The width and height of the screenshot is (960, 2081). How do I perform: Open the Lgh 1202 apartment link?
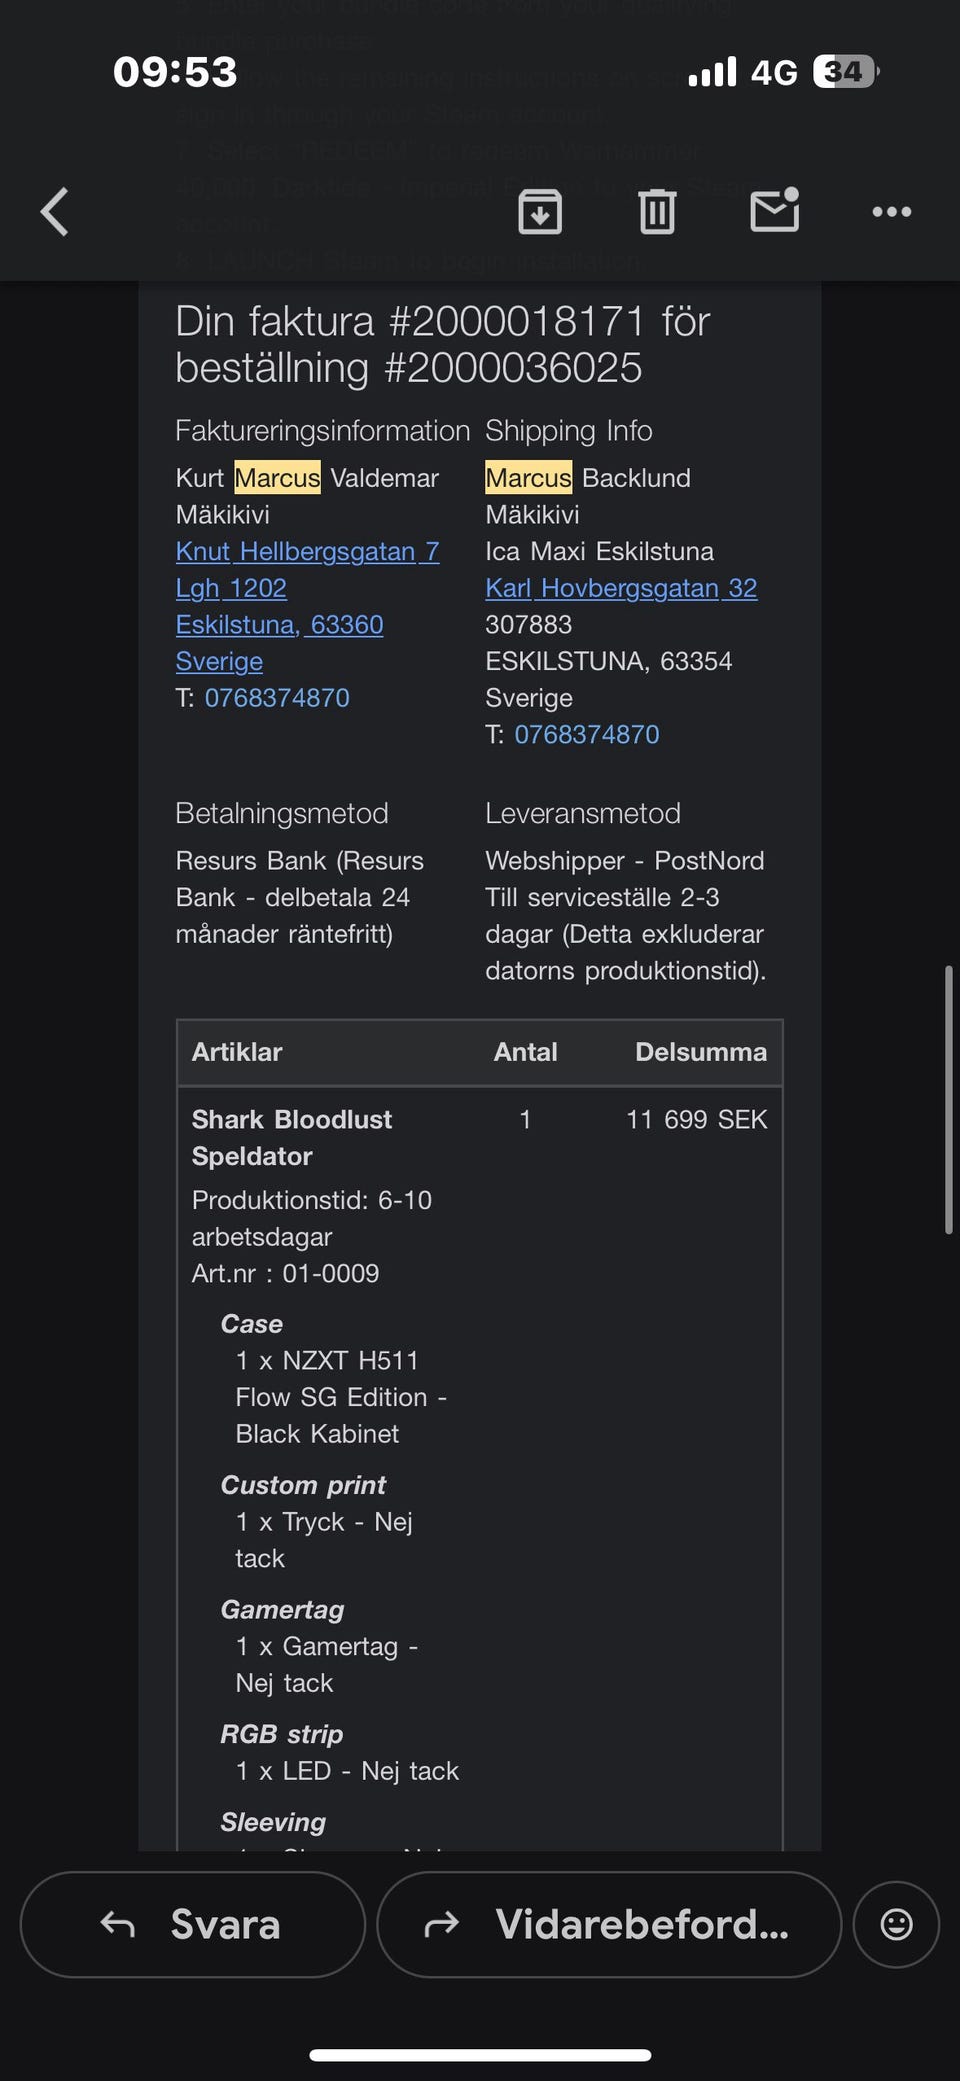pyautogui.click(x=231, y=588)
